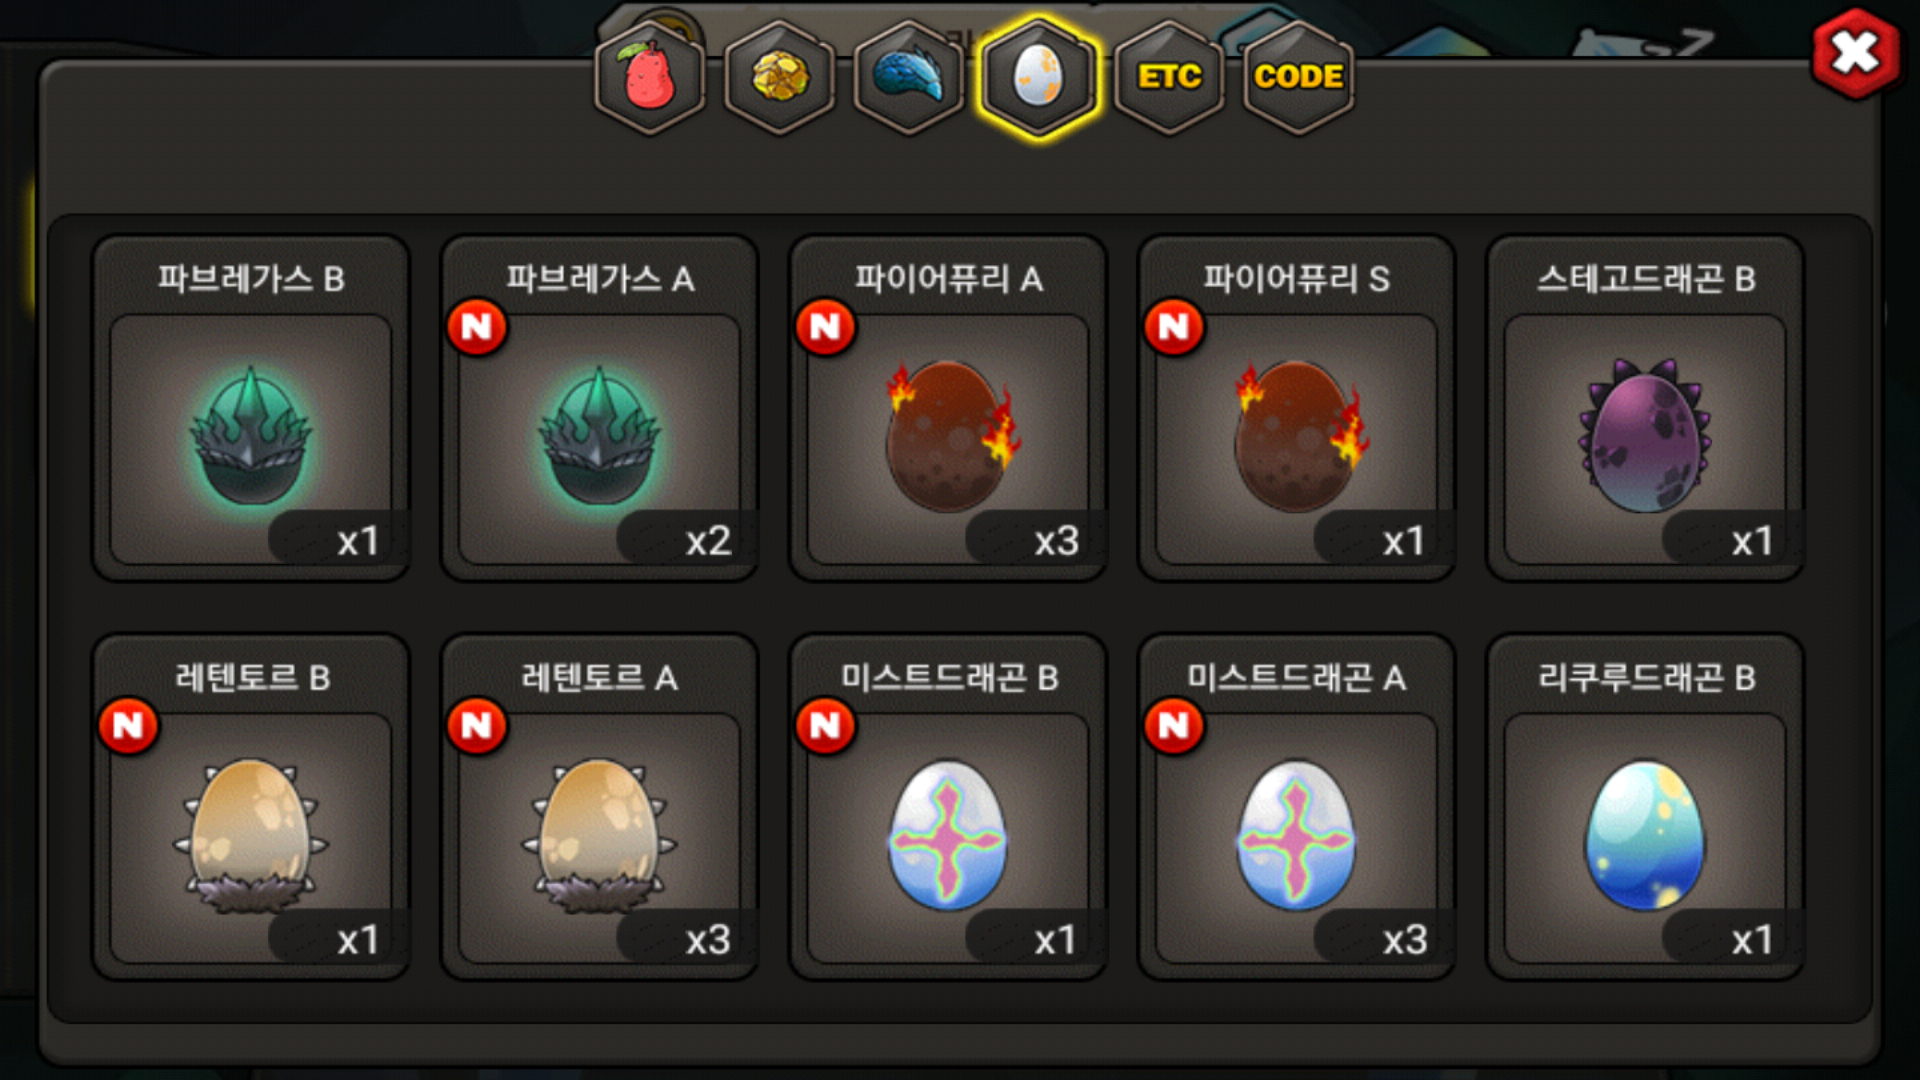Select the 레텐토르 B spiked egg
This screenshot has height=1080, width=1920.
(x=251, y=807)
